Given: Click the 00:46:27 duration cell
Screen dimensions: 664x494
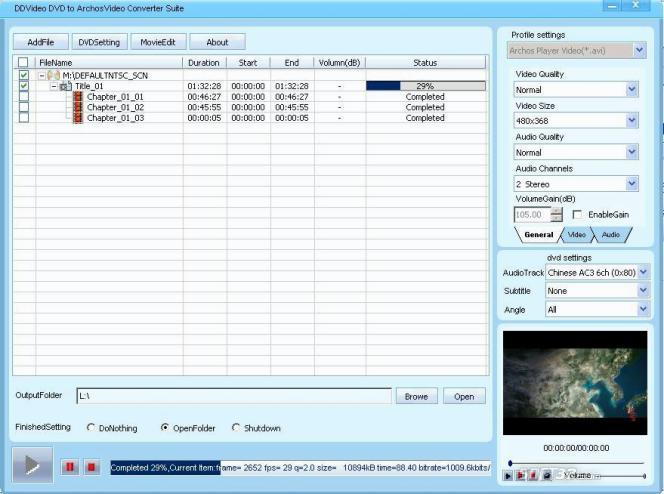Looking at the screenshot, I should point(204,97).
